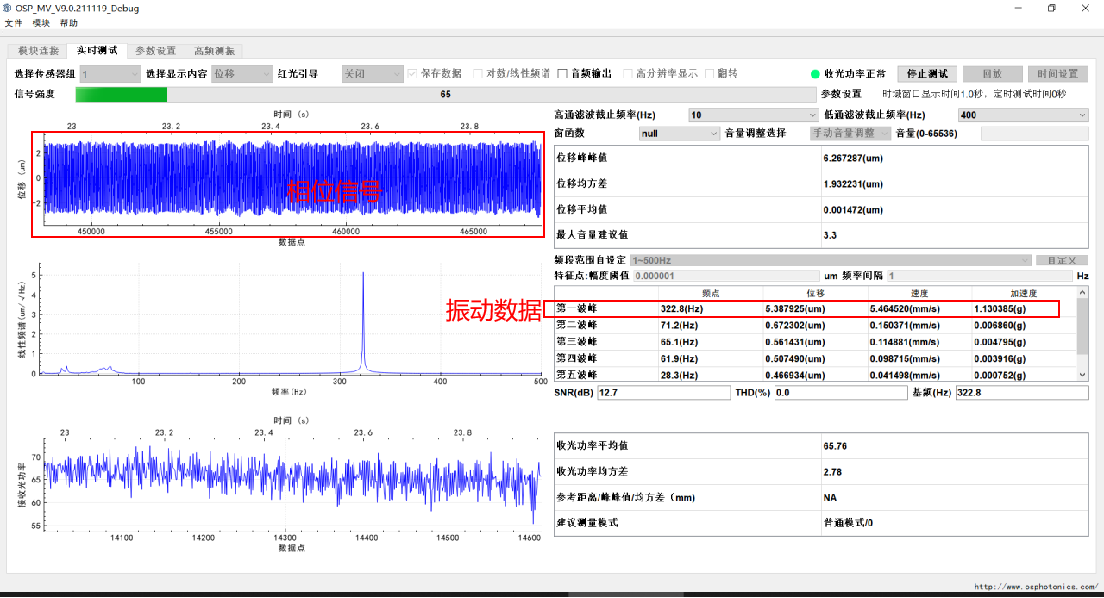The image size is (1104, 598).
Task: Open the 窗函数 dropdown set to null
Action: [679, 133]
